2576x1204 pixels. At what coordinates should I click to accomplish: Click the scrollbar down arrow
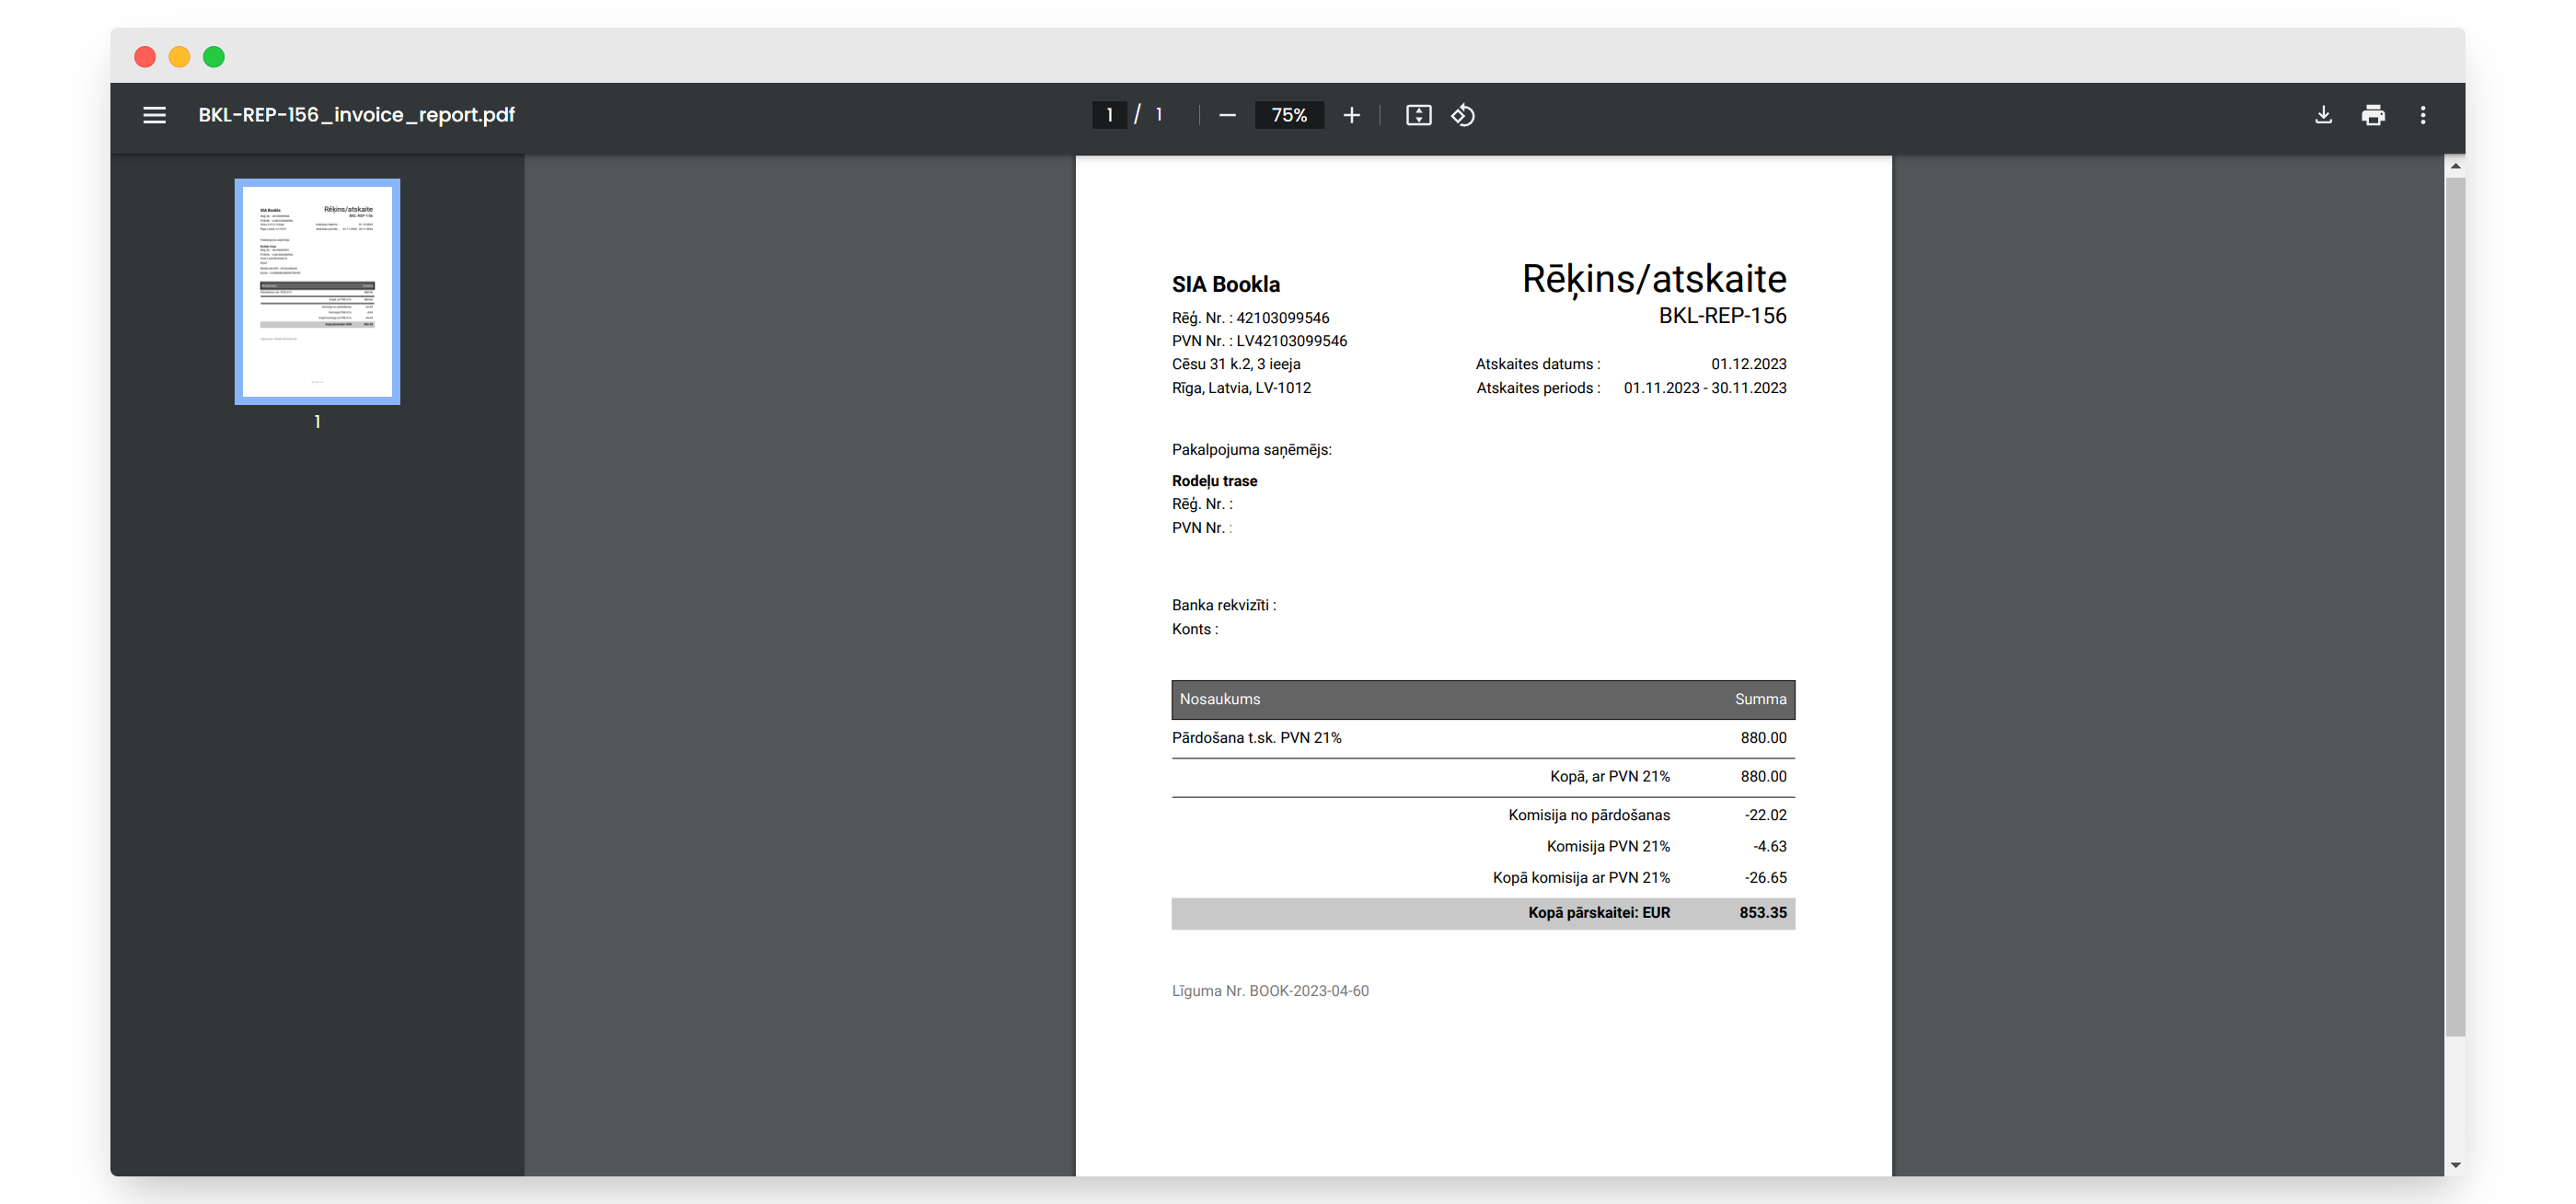(x=2455, y=1165)
